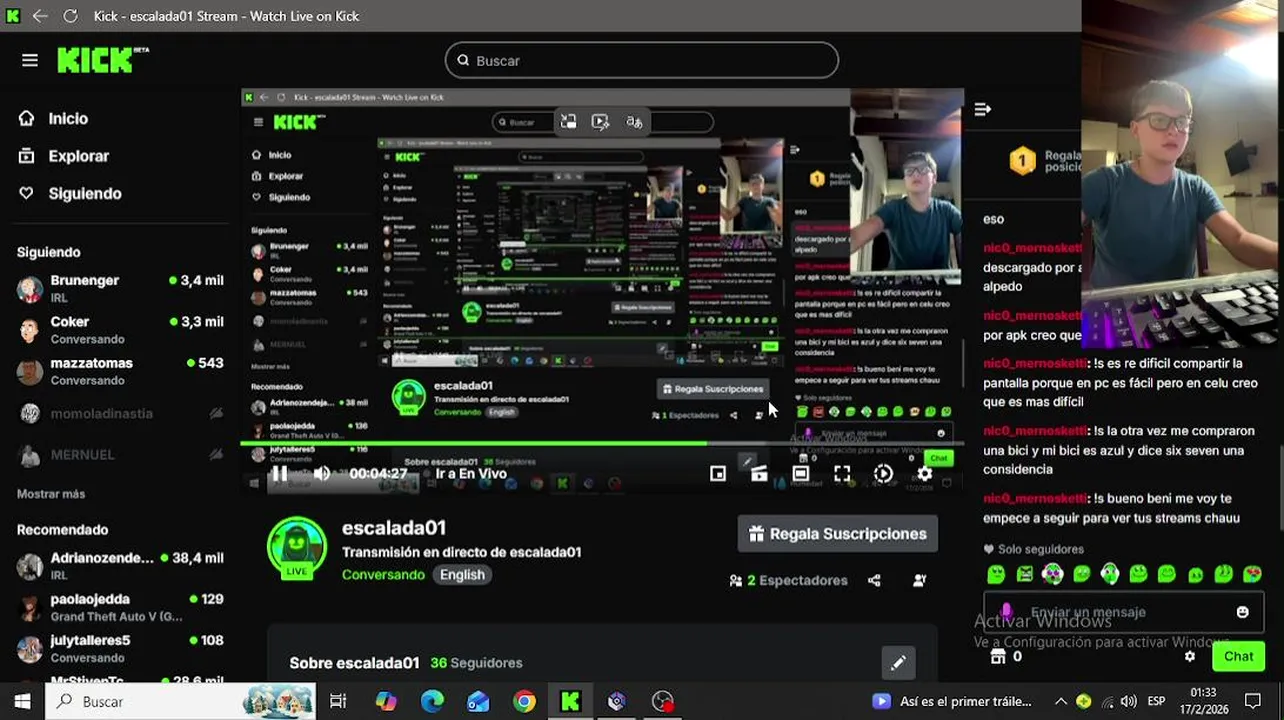The height and width of the screenshot is (720, 1284).
Task: Click the English language tag
Action: (x=462, y=575)
